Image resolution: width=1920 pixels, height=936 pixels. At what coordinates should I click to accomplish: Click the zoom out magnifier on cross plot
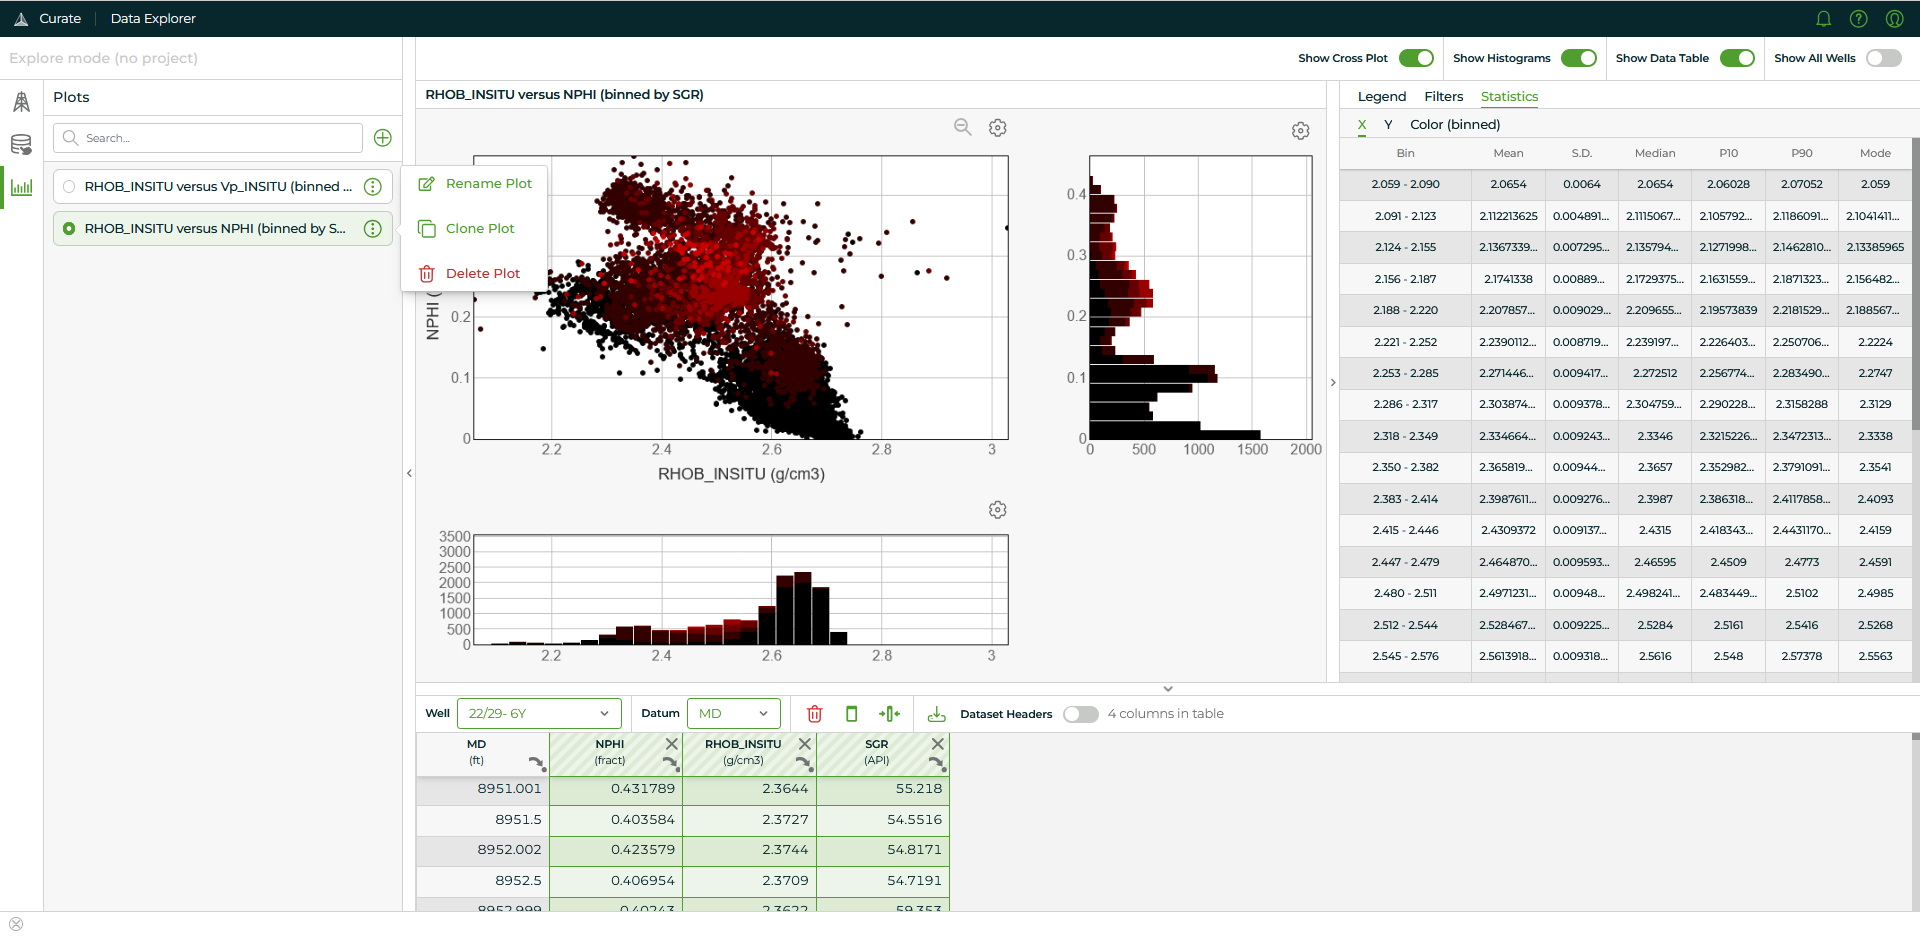pyautogui.click(x=962, y=127)
